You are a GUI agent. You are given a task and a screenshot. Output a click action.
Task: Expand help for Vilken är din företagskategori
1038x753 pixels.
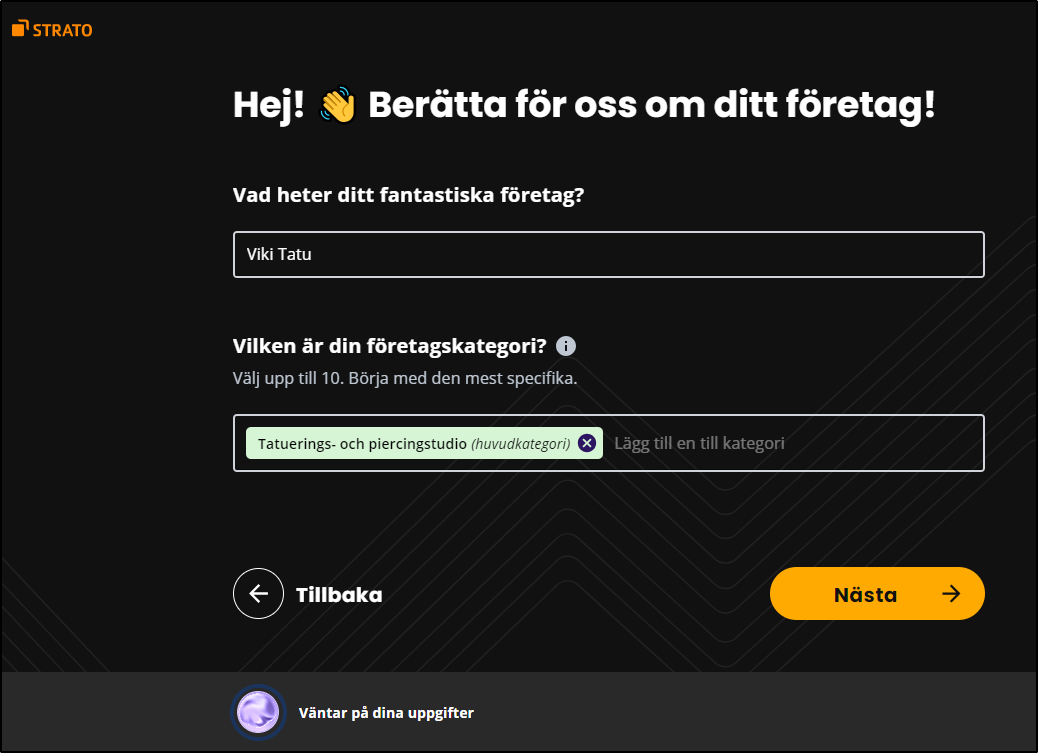point(566,345)
